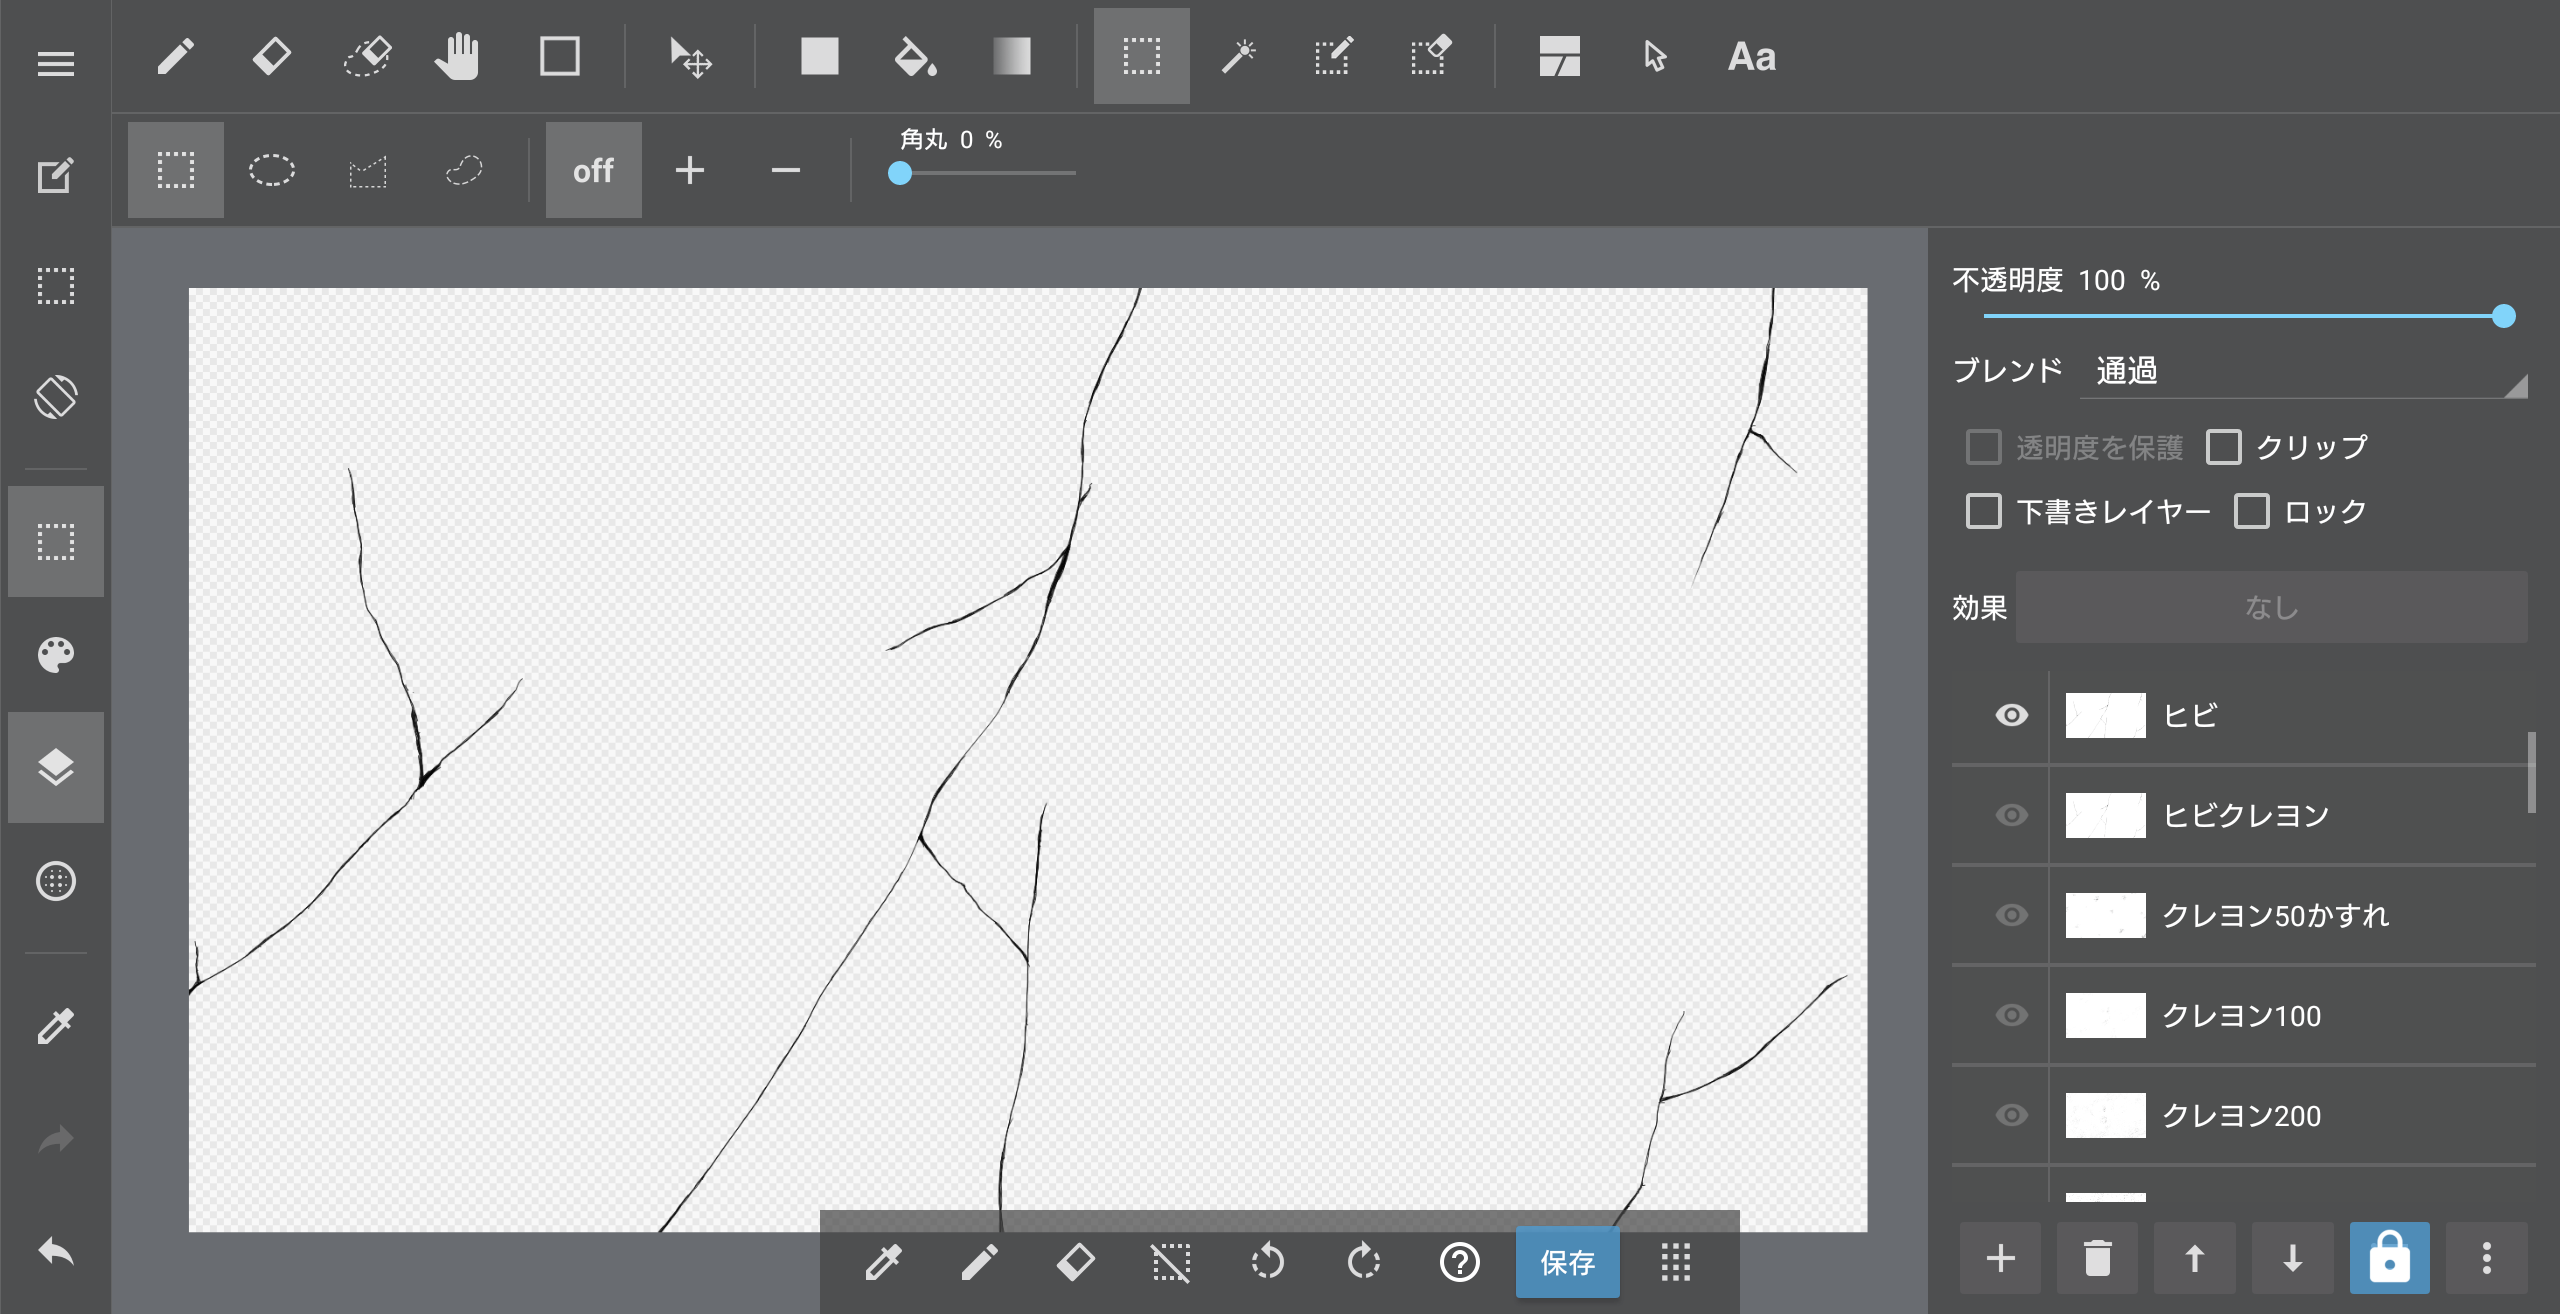Open layer options three-dot menu
The image size is (2560, 1314).
[2486, 1258]
